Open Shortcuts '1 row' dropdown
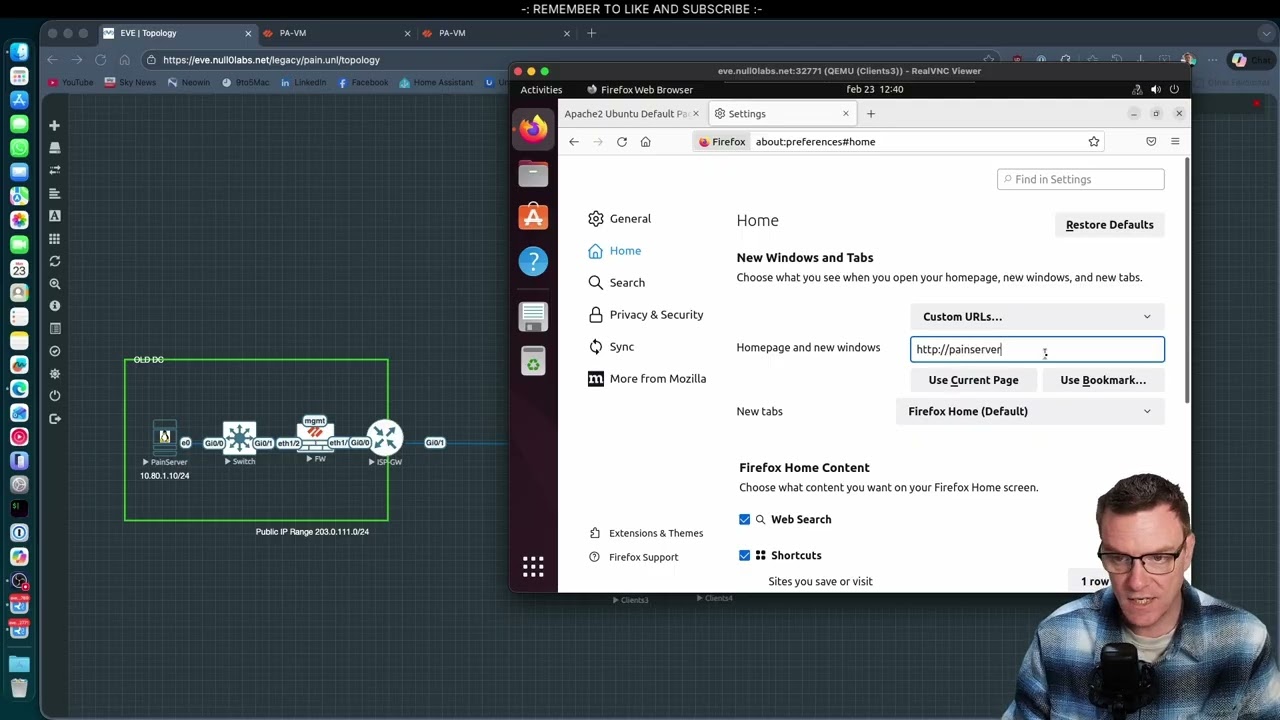The width and height of the screenshot is (1280, 720). point(1094,581)
